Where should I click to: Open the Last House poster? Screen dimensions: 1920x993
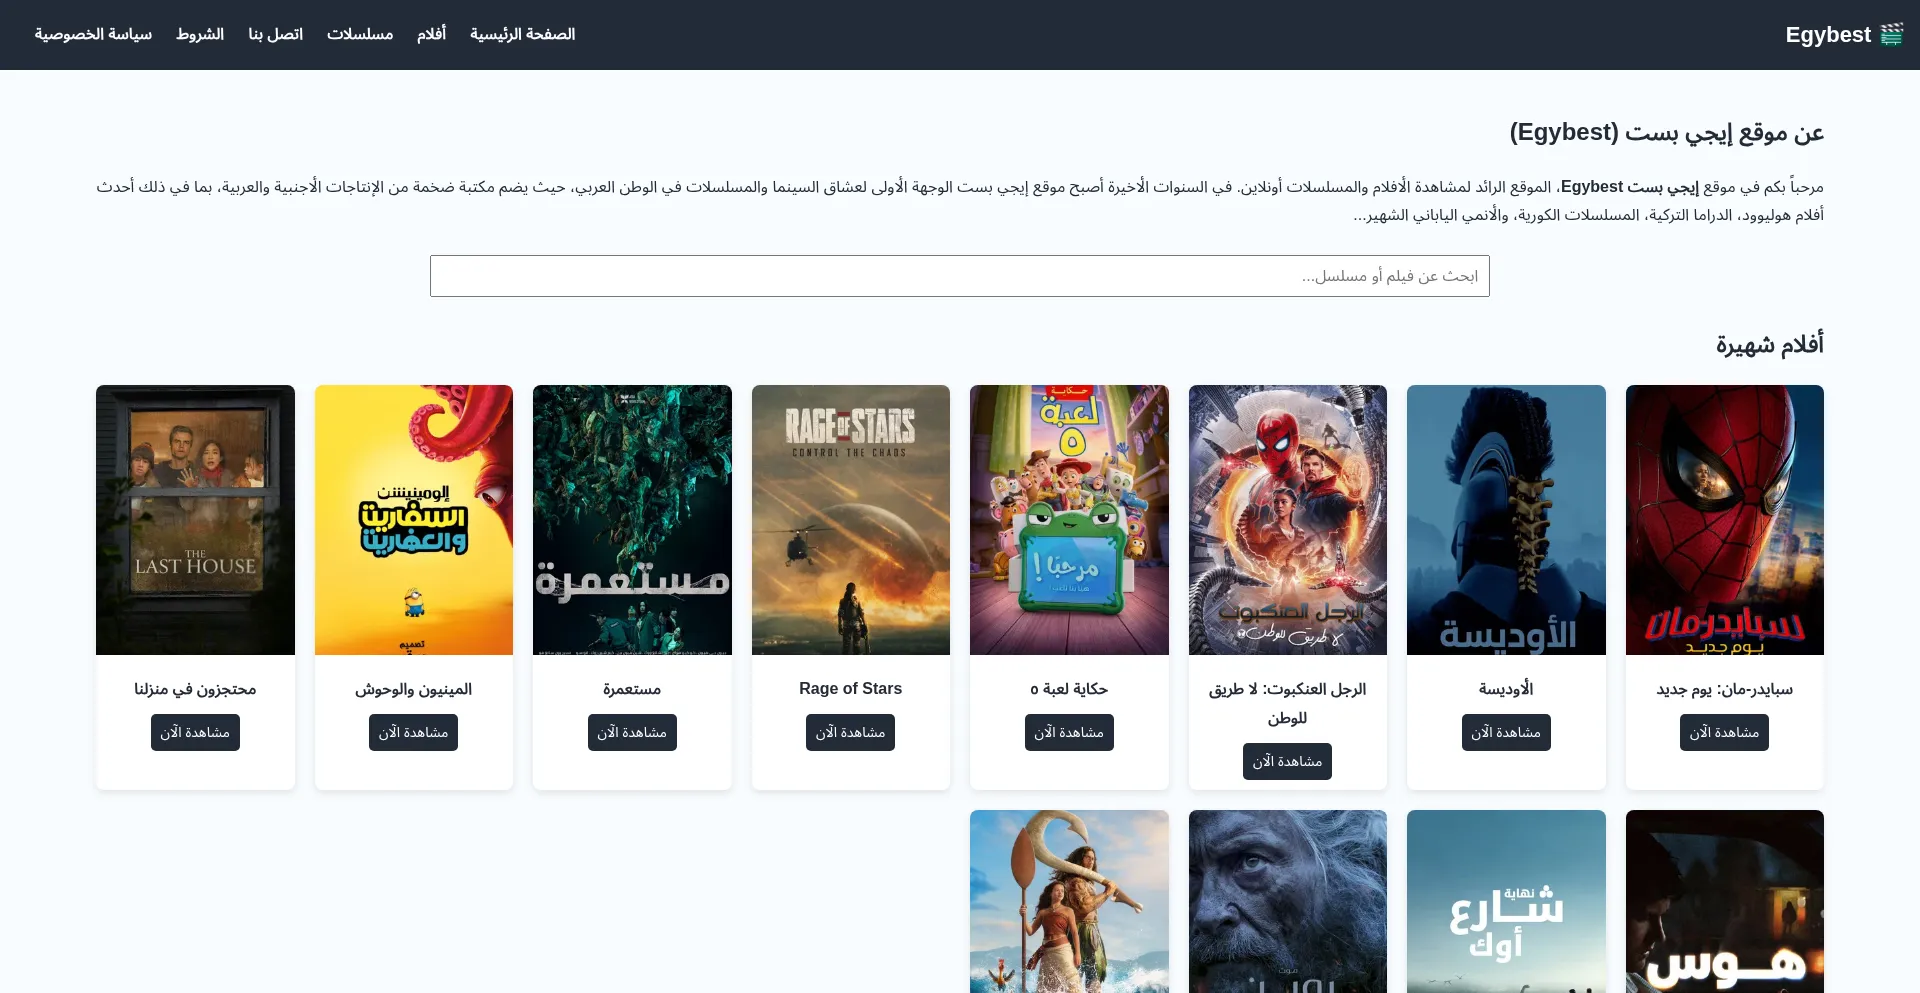(x=195, y=520)
